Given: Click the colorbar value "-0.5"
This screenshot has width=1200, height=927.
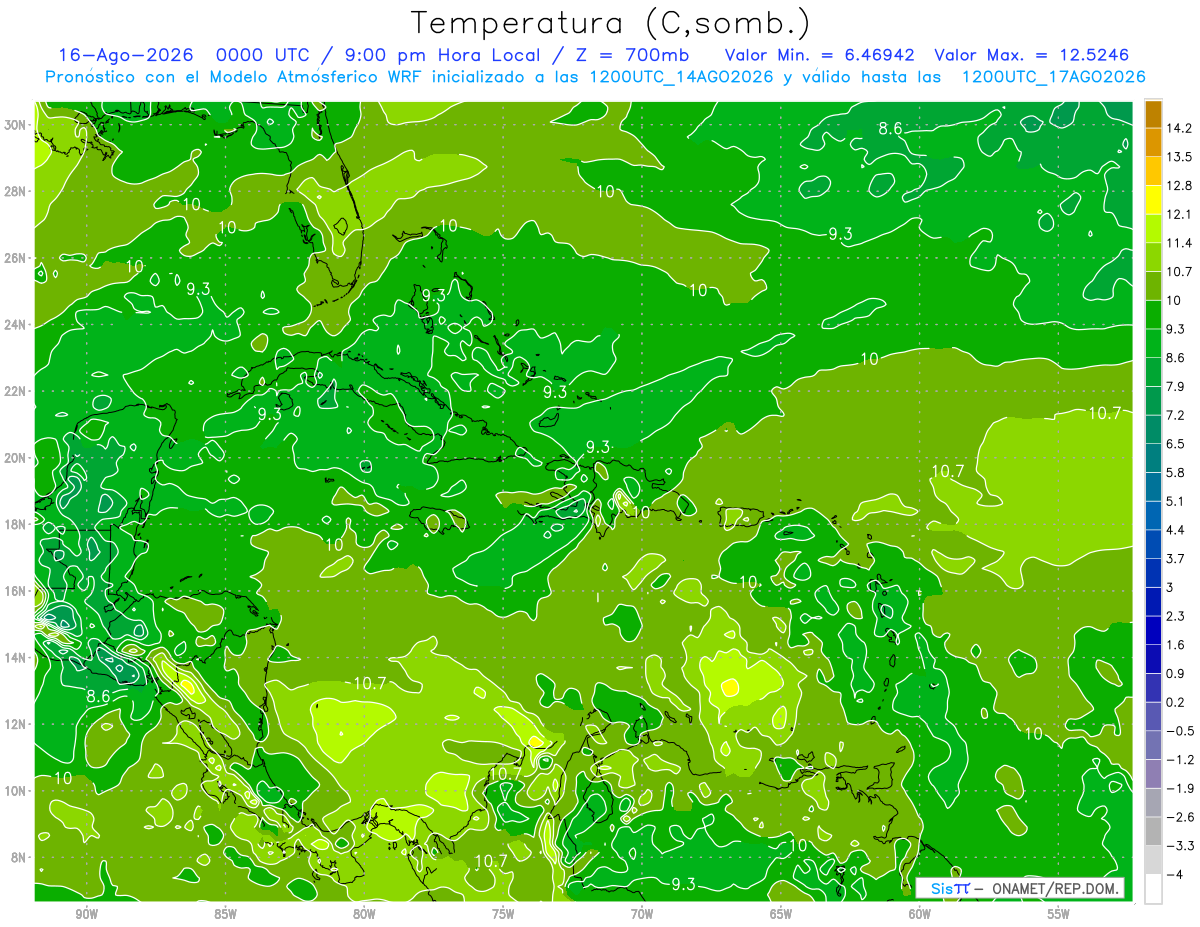Looking at the screenshot, I should tap(1180, 731).
